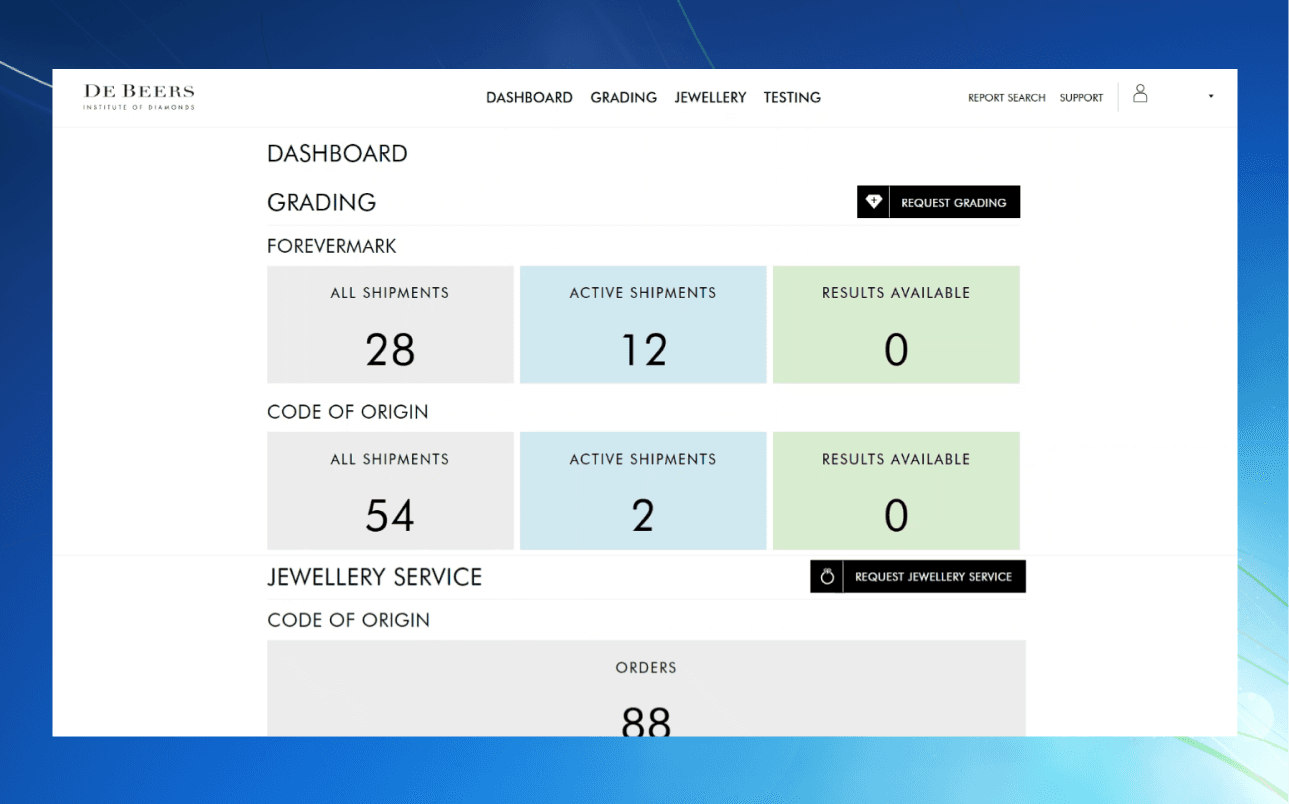
Task: Click the FOREVERMARK subsection label
Action: tap(332, 246)
